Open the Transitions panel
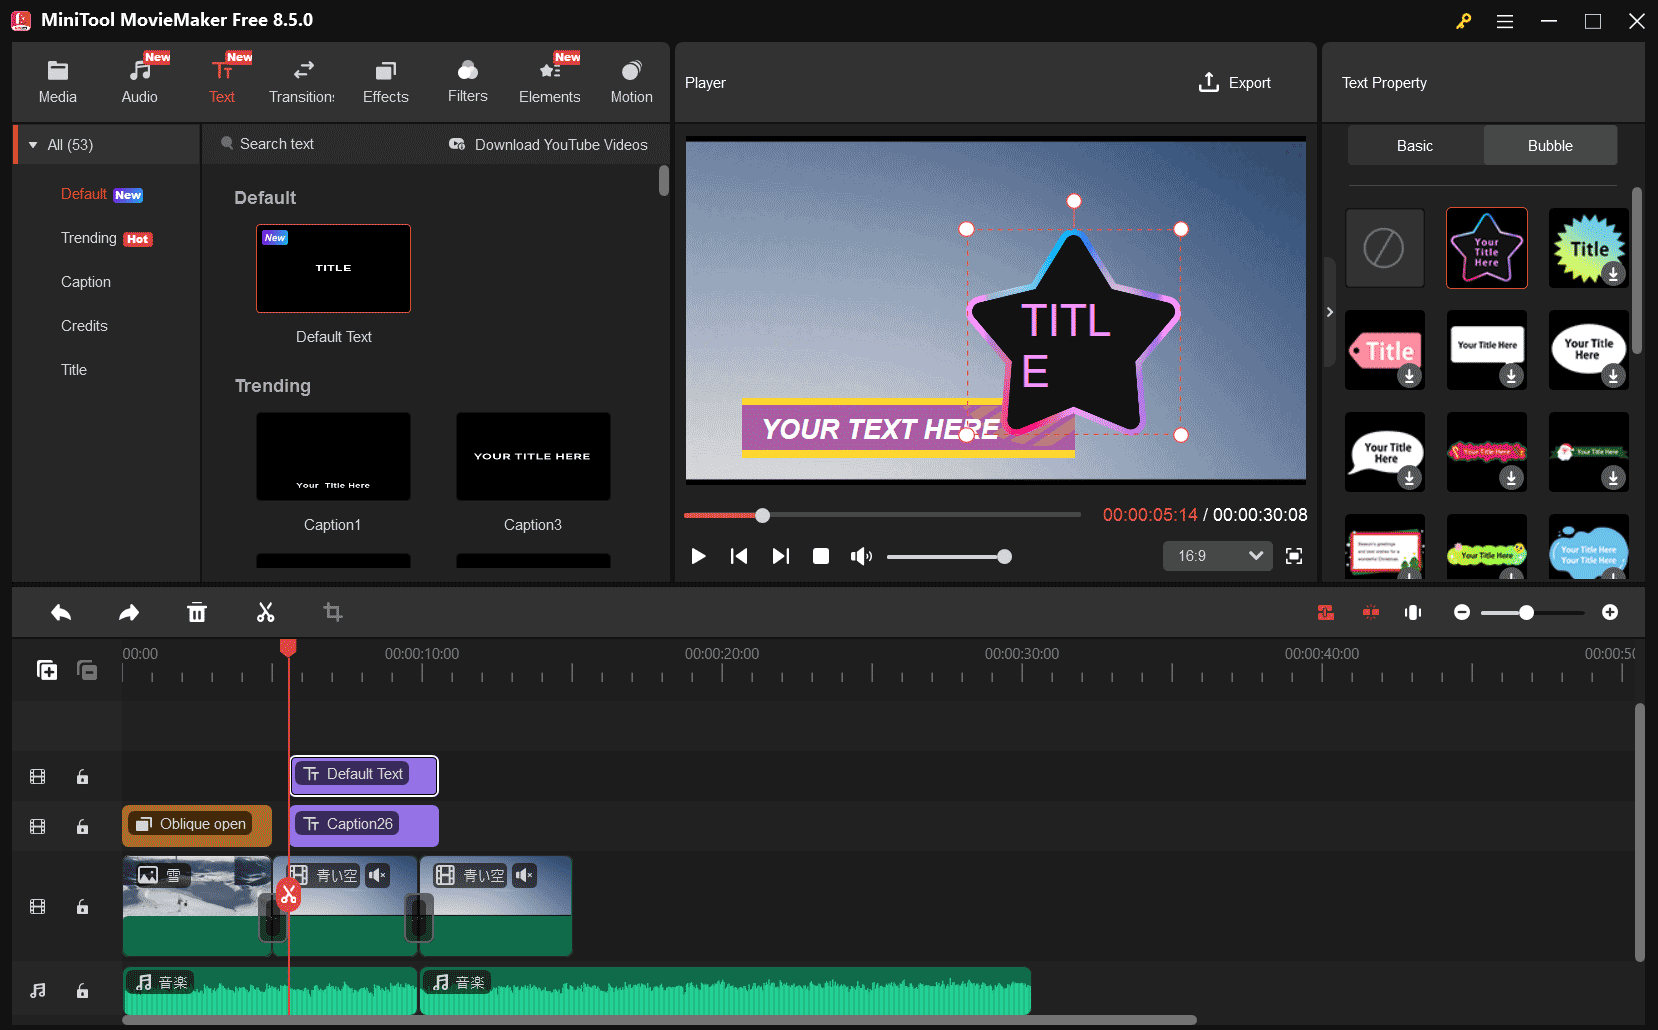The image size is (1658, 1030). coord(301,80)
